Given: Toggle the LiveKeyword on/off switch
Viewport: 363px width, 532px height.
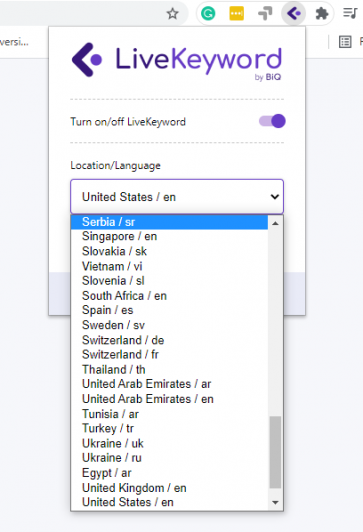Looking at the screenshot, I should [272, 121].
